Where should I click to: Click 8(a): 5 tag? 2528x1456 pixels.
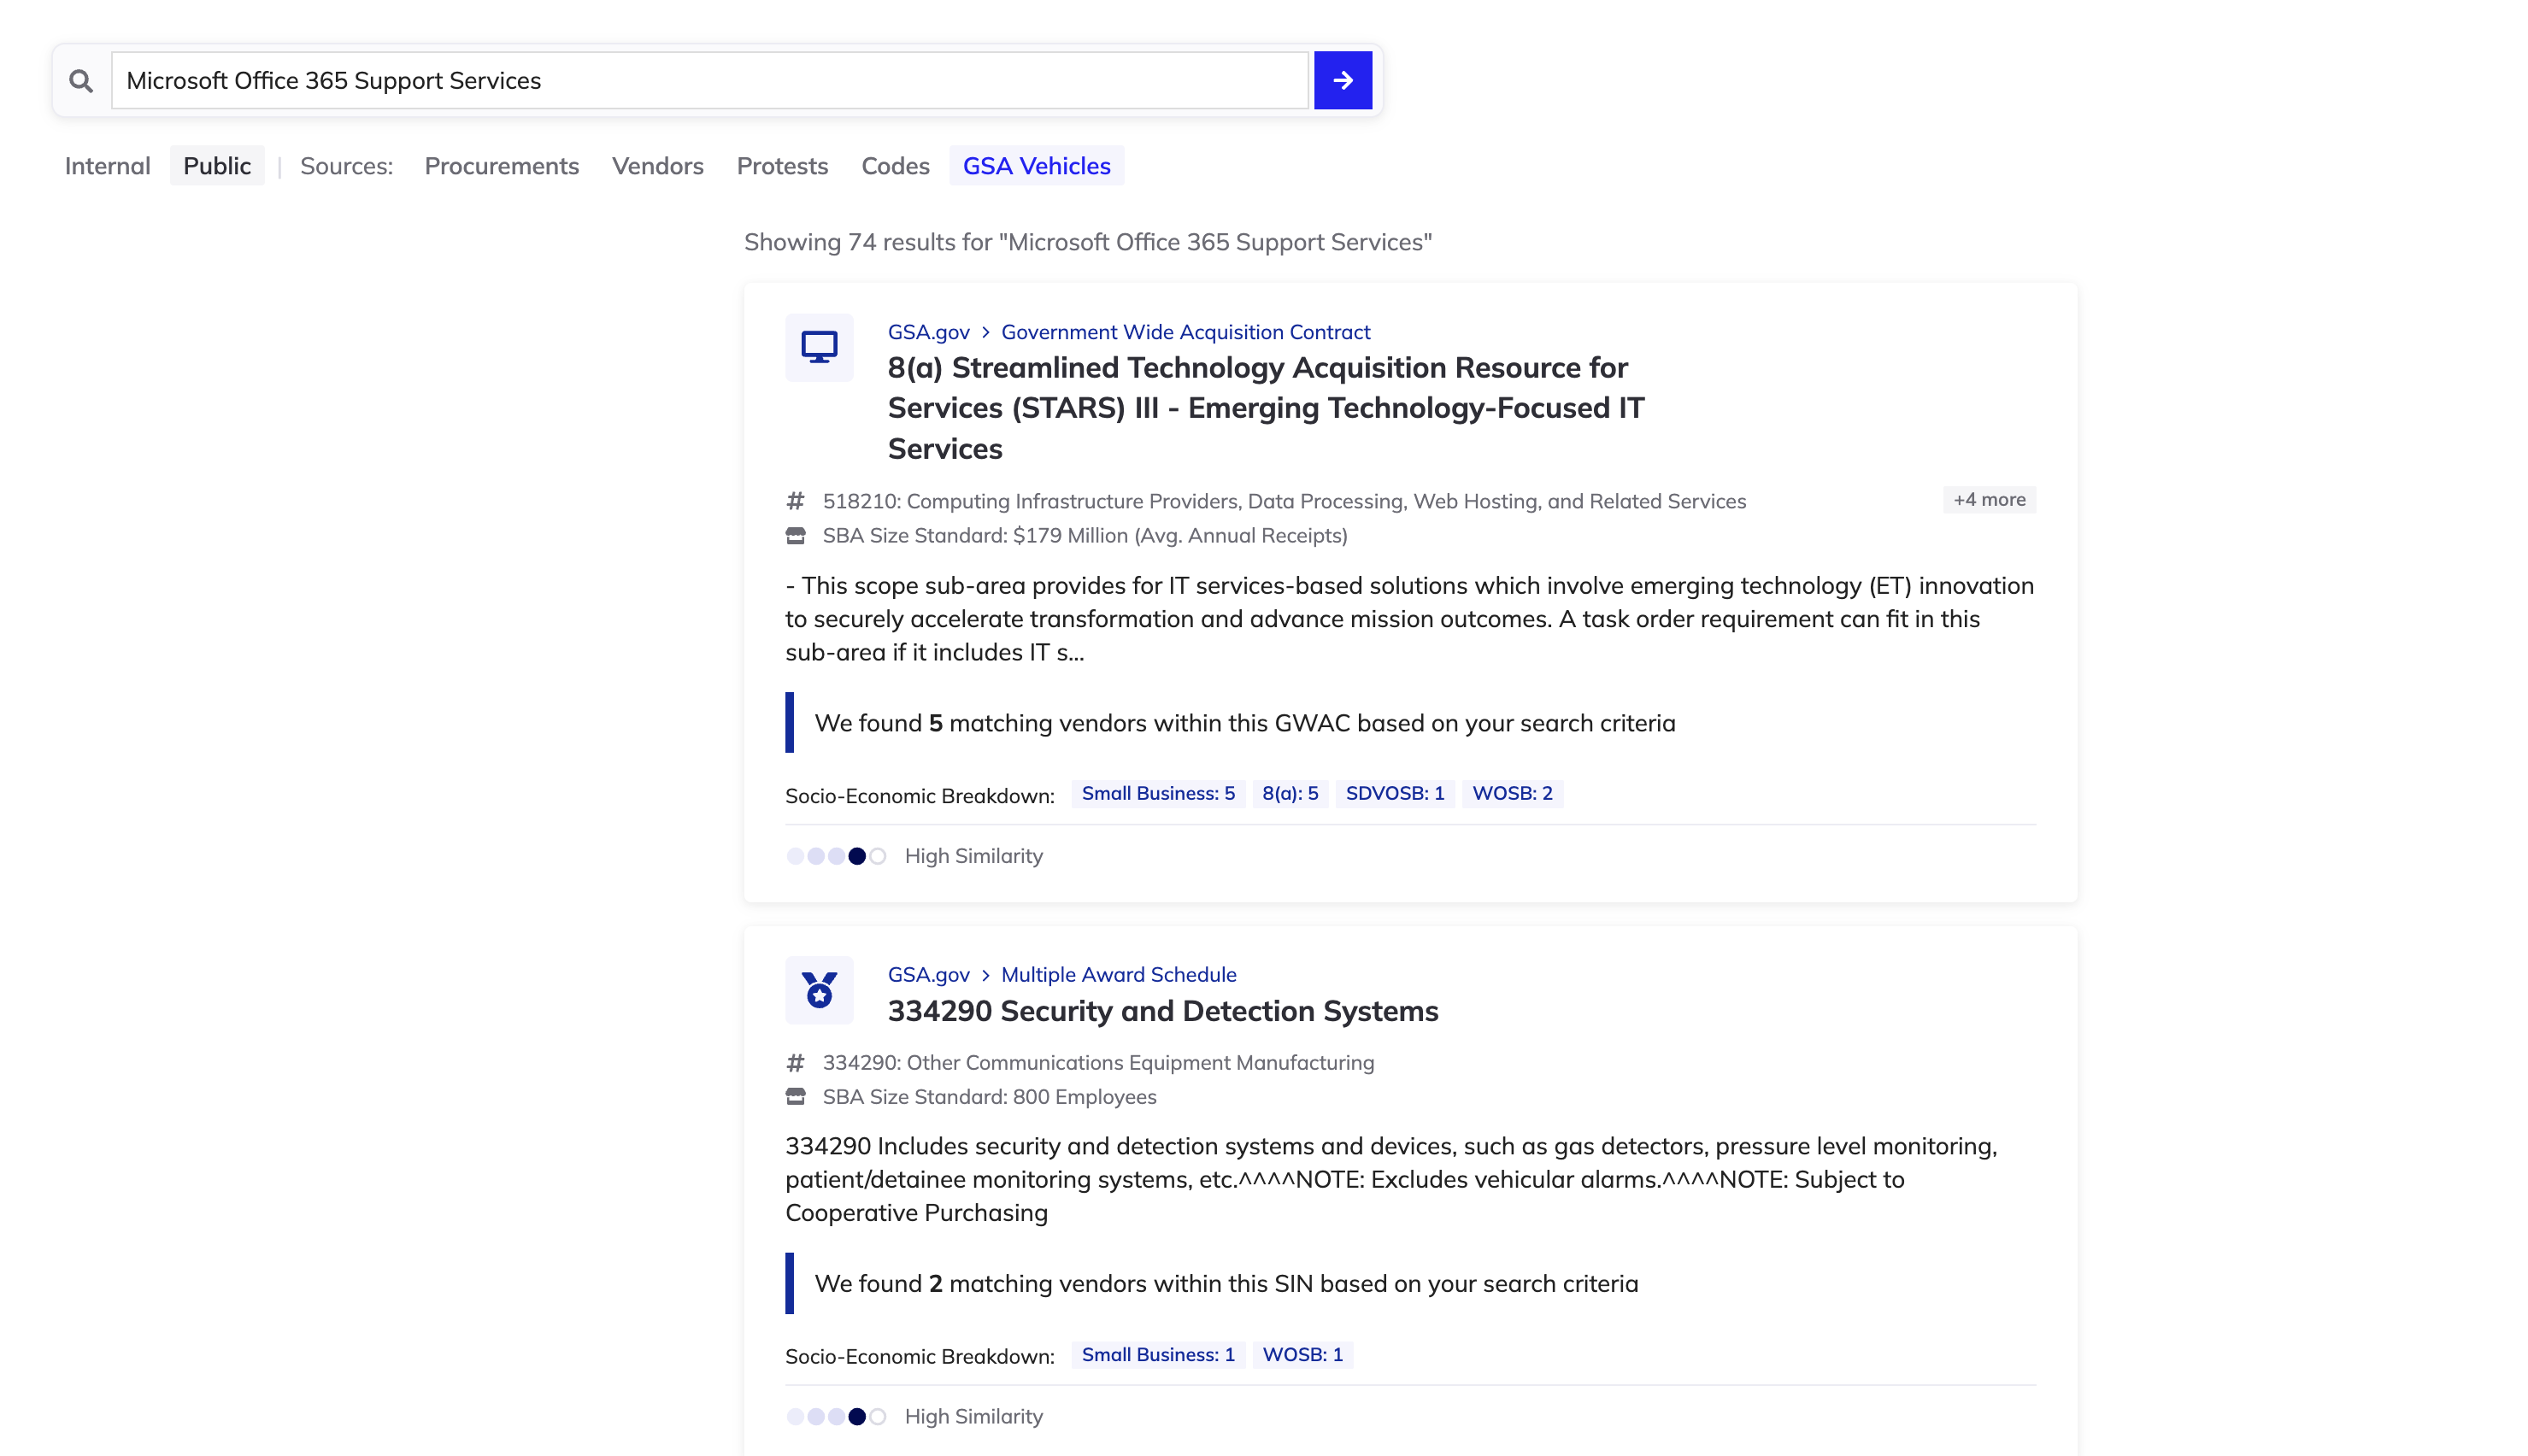click(1290, 793)
